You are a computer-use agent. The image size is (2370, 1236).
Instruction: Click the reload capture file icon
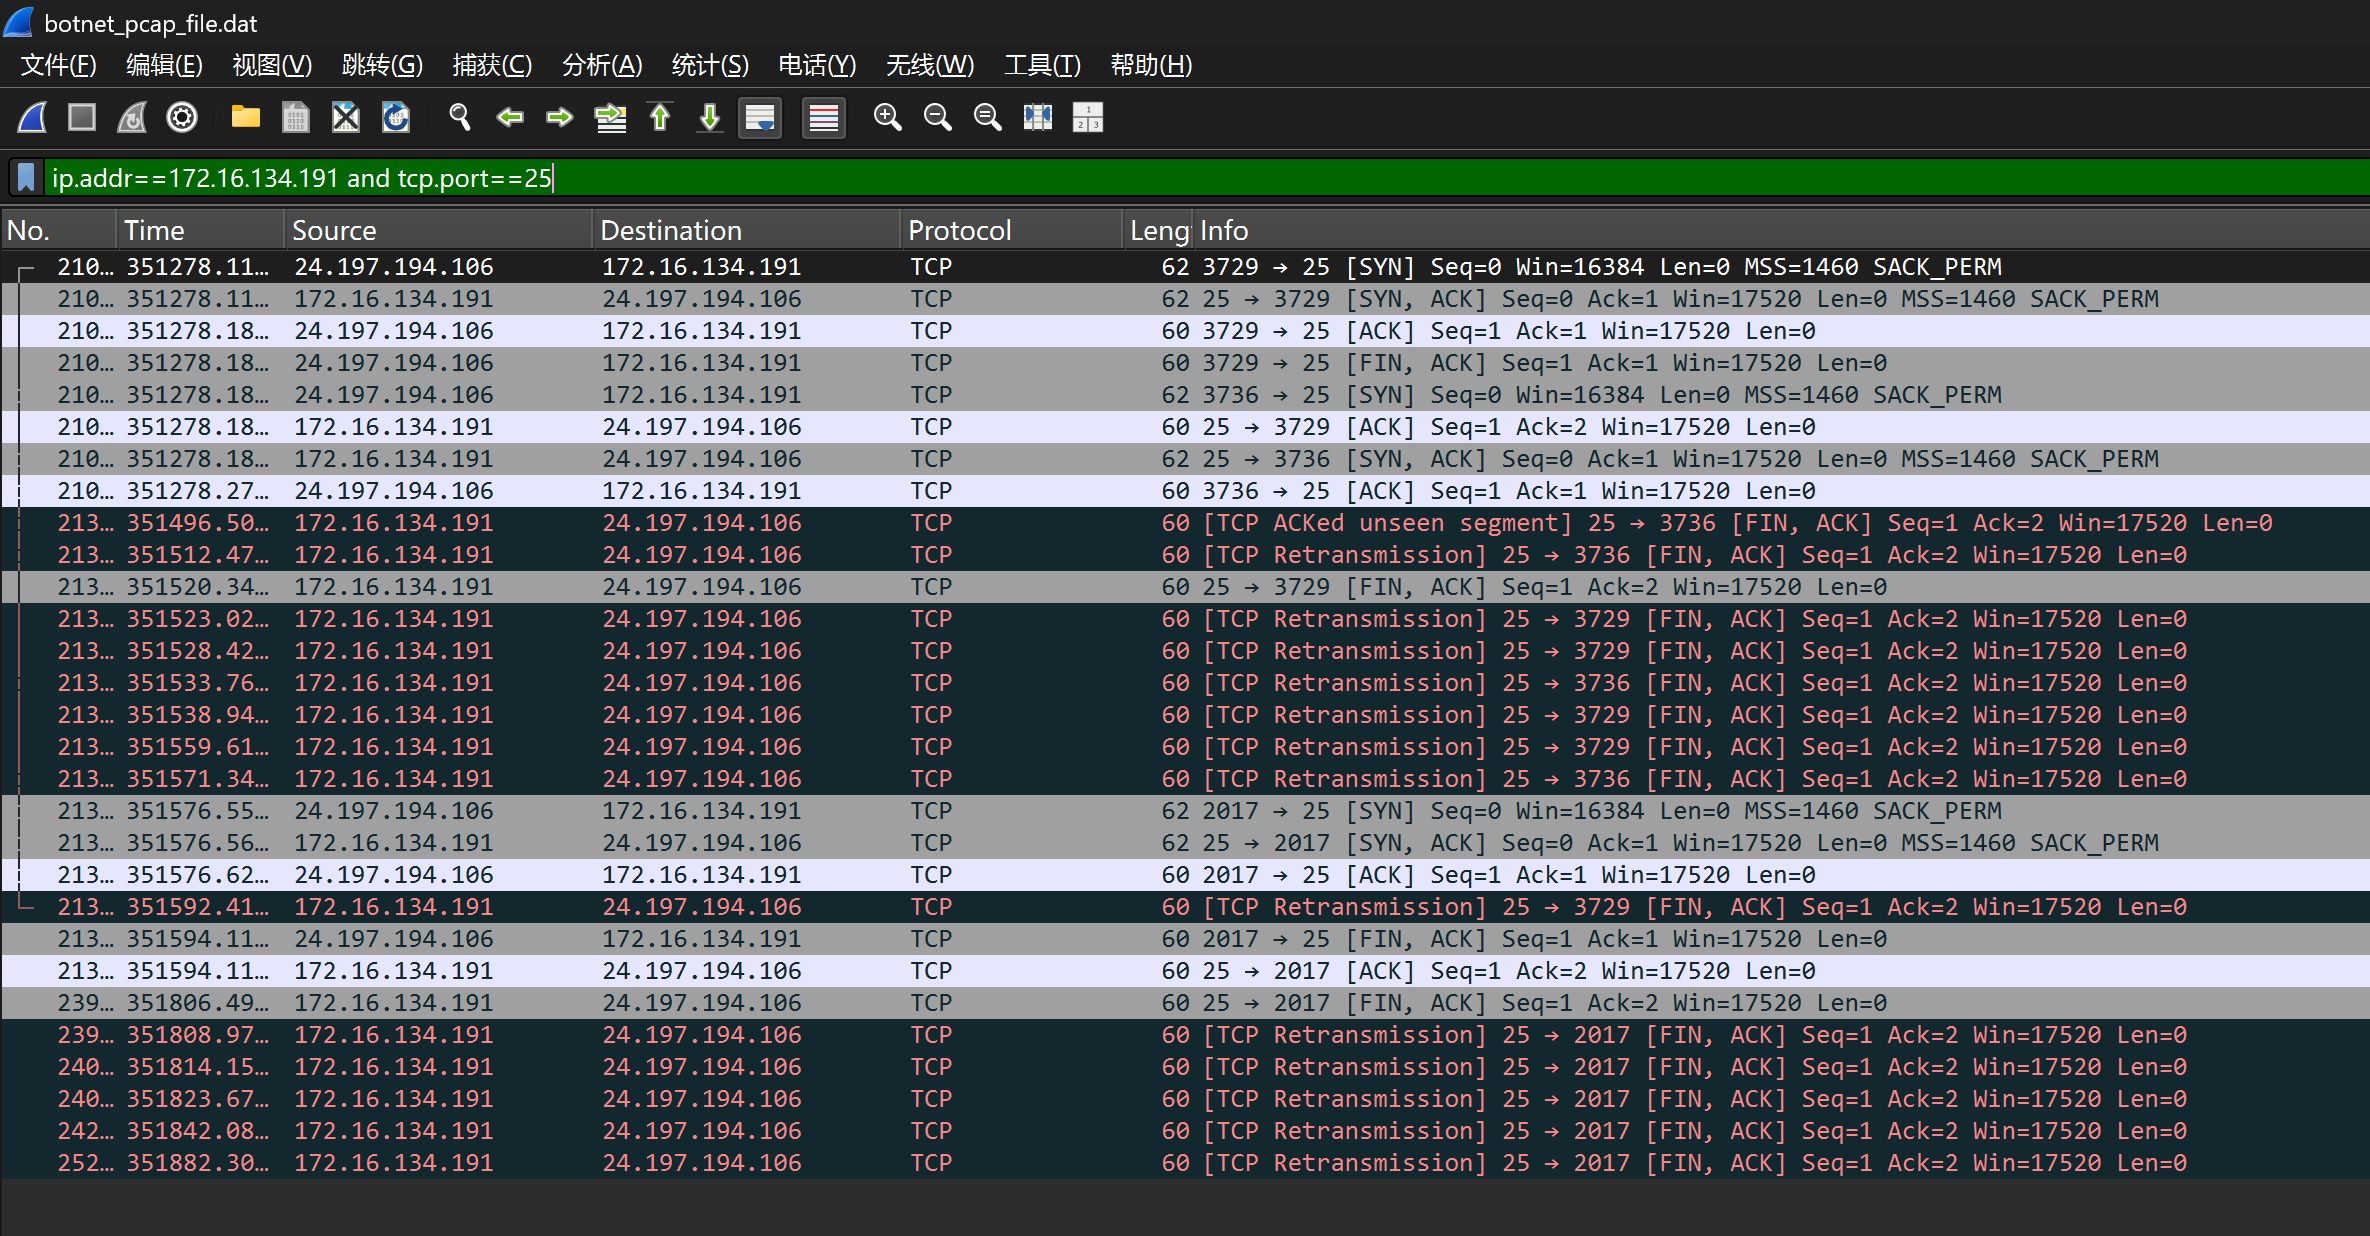pyautogui.click(x=396, y=118)
